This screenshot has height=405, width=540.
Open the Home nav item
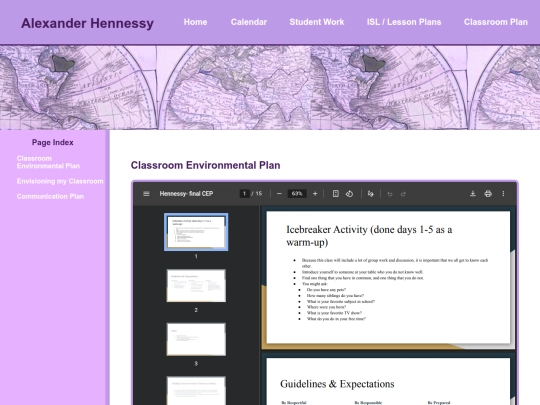point(195,22)
